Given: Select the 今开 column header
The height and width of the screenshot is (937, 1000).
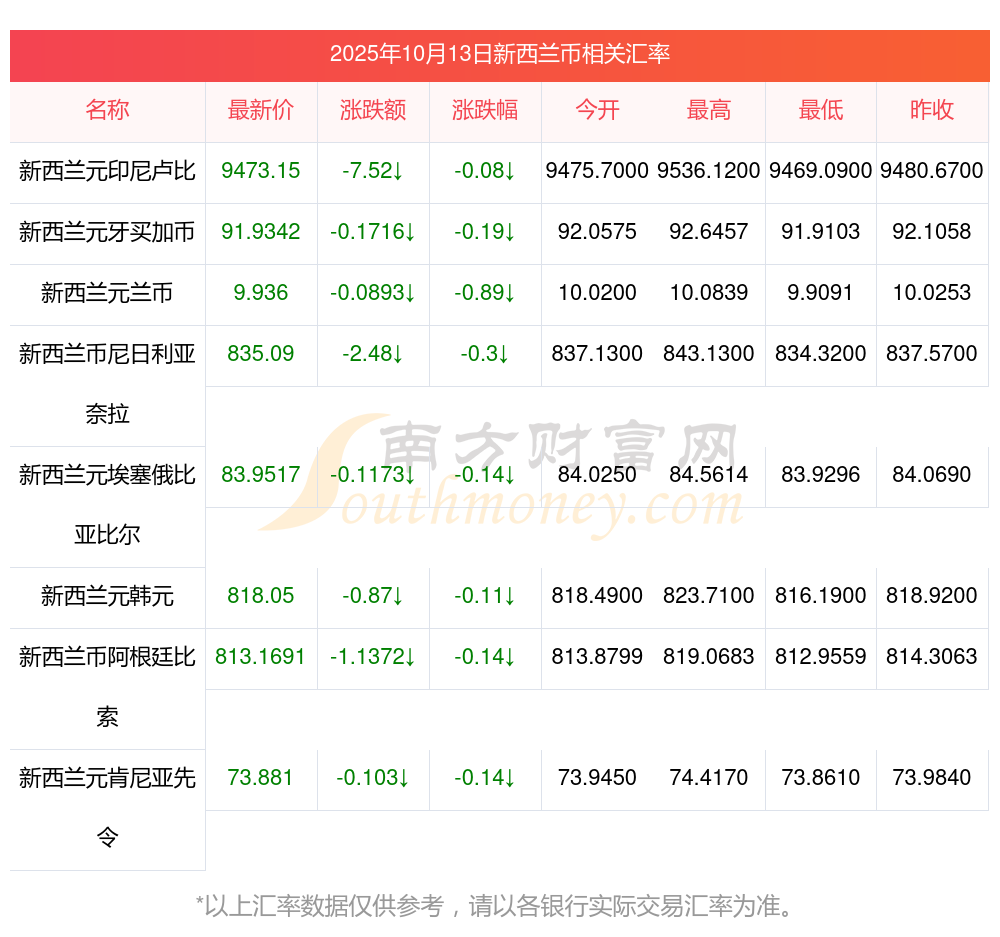Looking at the screenshot, I should point(597,110).
